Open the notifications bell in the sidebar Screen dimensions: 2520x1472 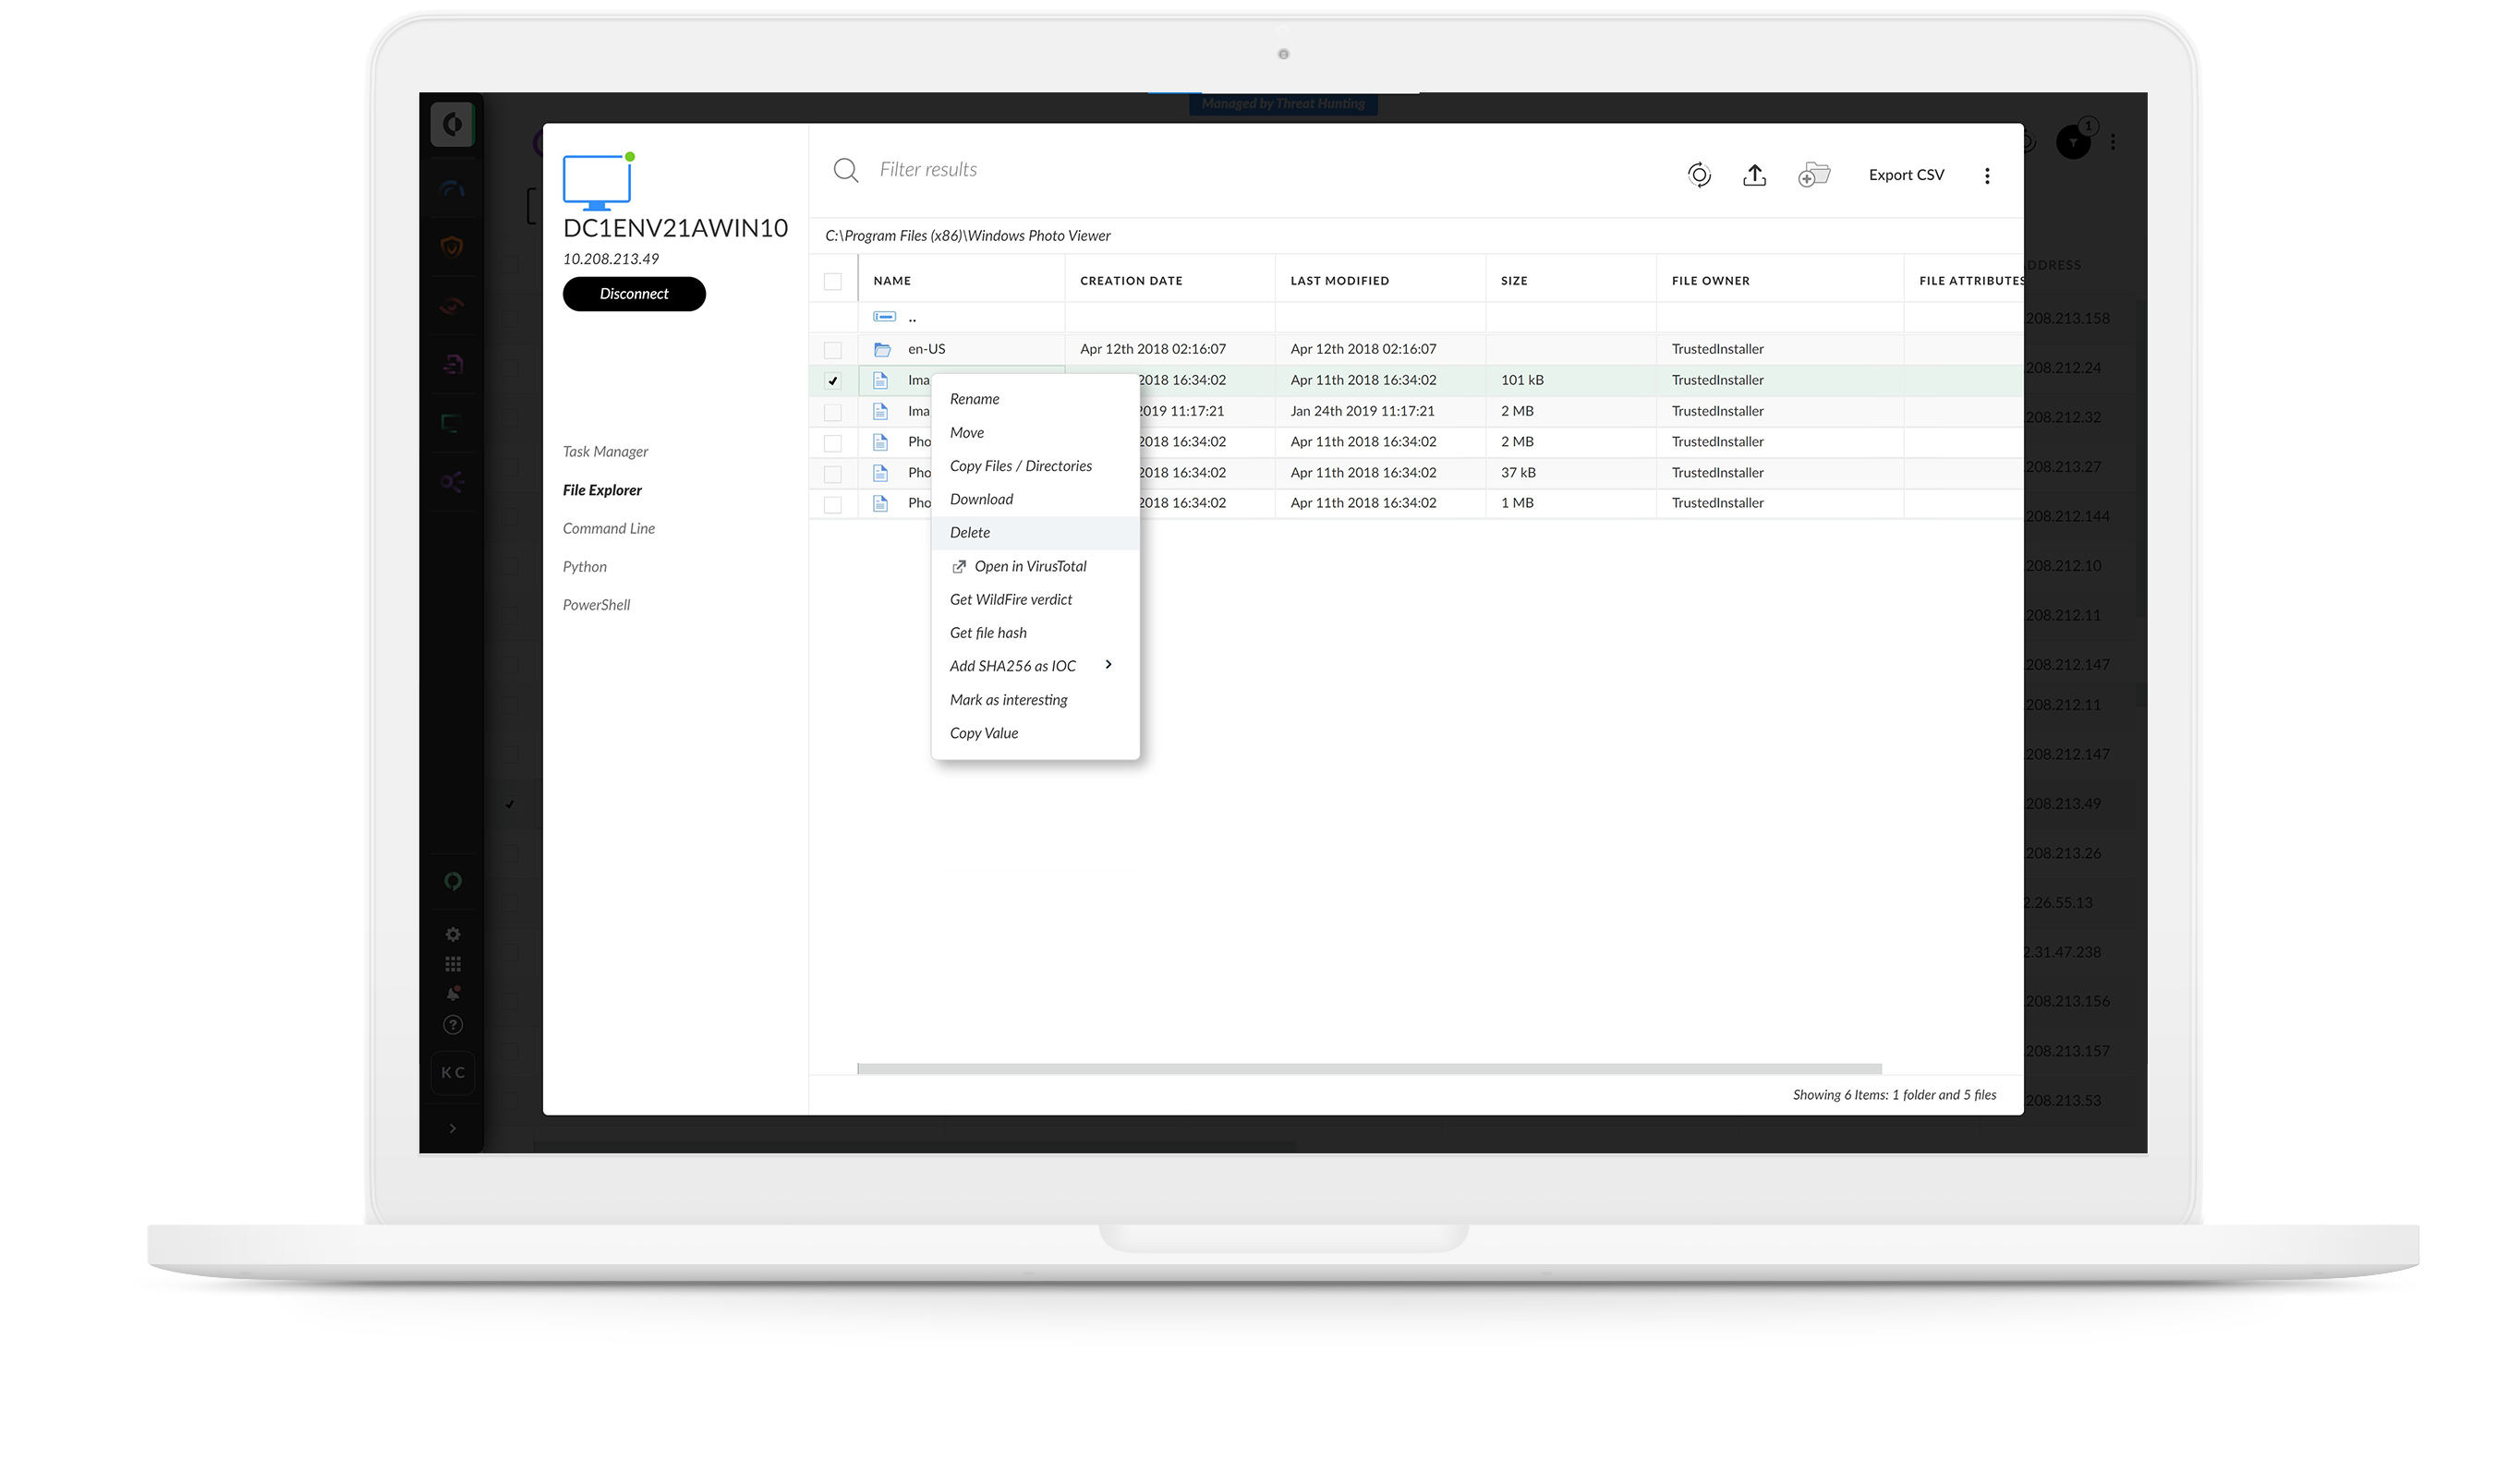[x=453, y=993]
